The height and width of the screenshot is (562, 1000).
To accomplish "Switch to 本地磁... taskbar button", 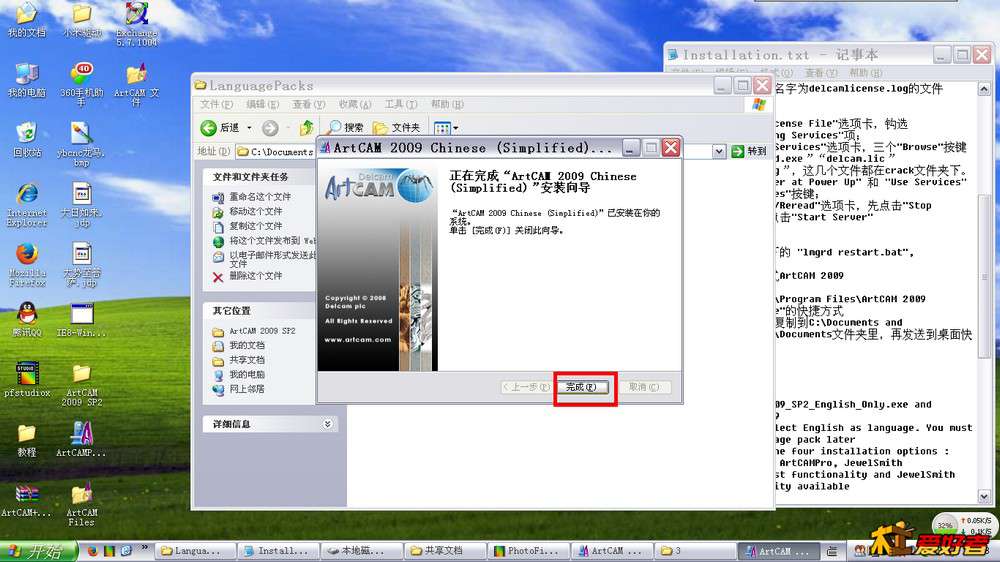I will point(362,551).
